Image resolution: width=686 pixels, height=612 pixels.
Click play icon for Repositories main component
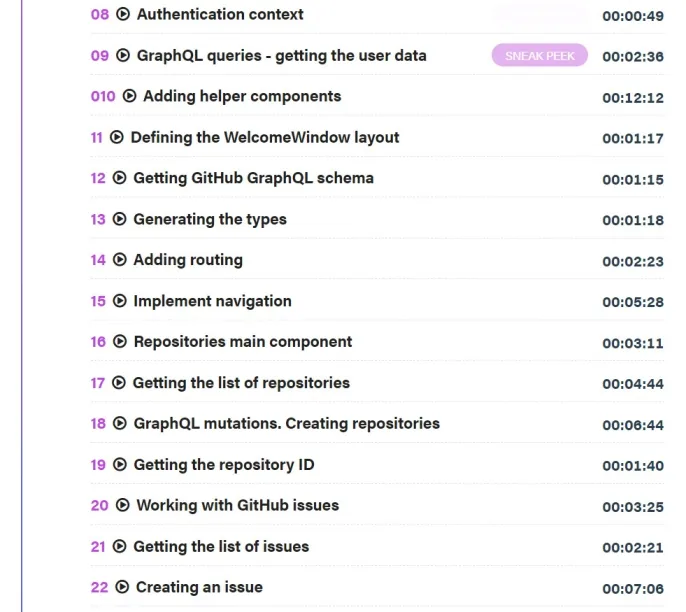[x=120, y=341]
